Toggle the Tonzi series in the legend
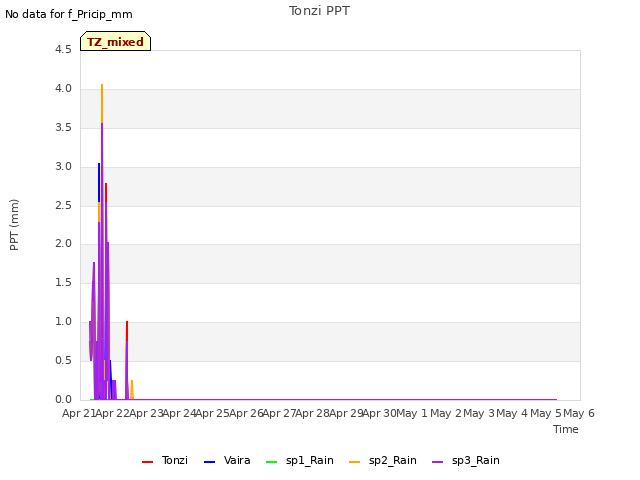Viewport: 640px width, 480px height. [x=165, y=460]
